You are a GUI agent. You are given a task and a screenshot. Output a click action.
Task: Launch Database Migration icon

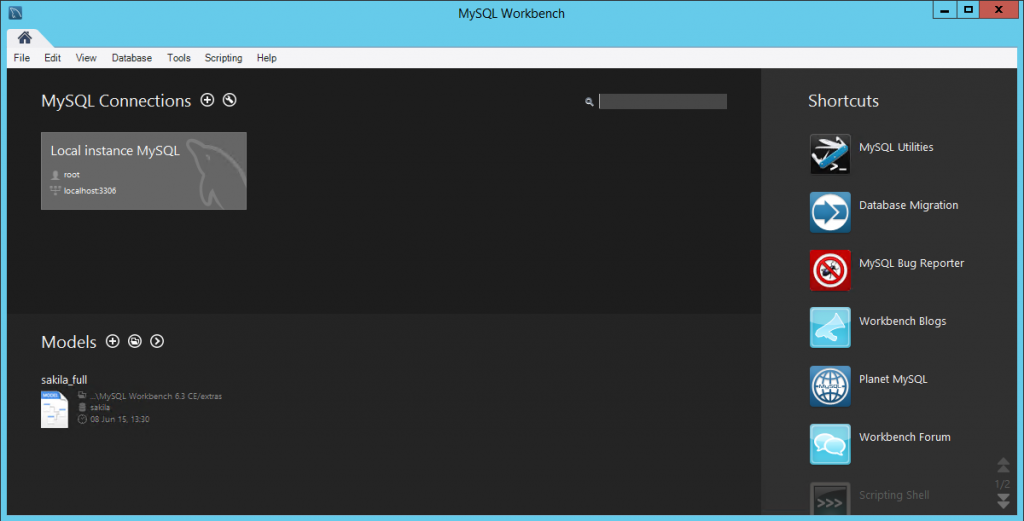click(x=830, y=212)
